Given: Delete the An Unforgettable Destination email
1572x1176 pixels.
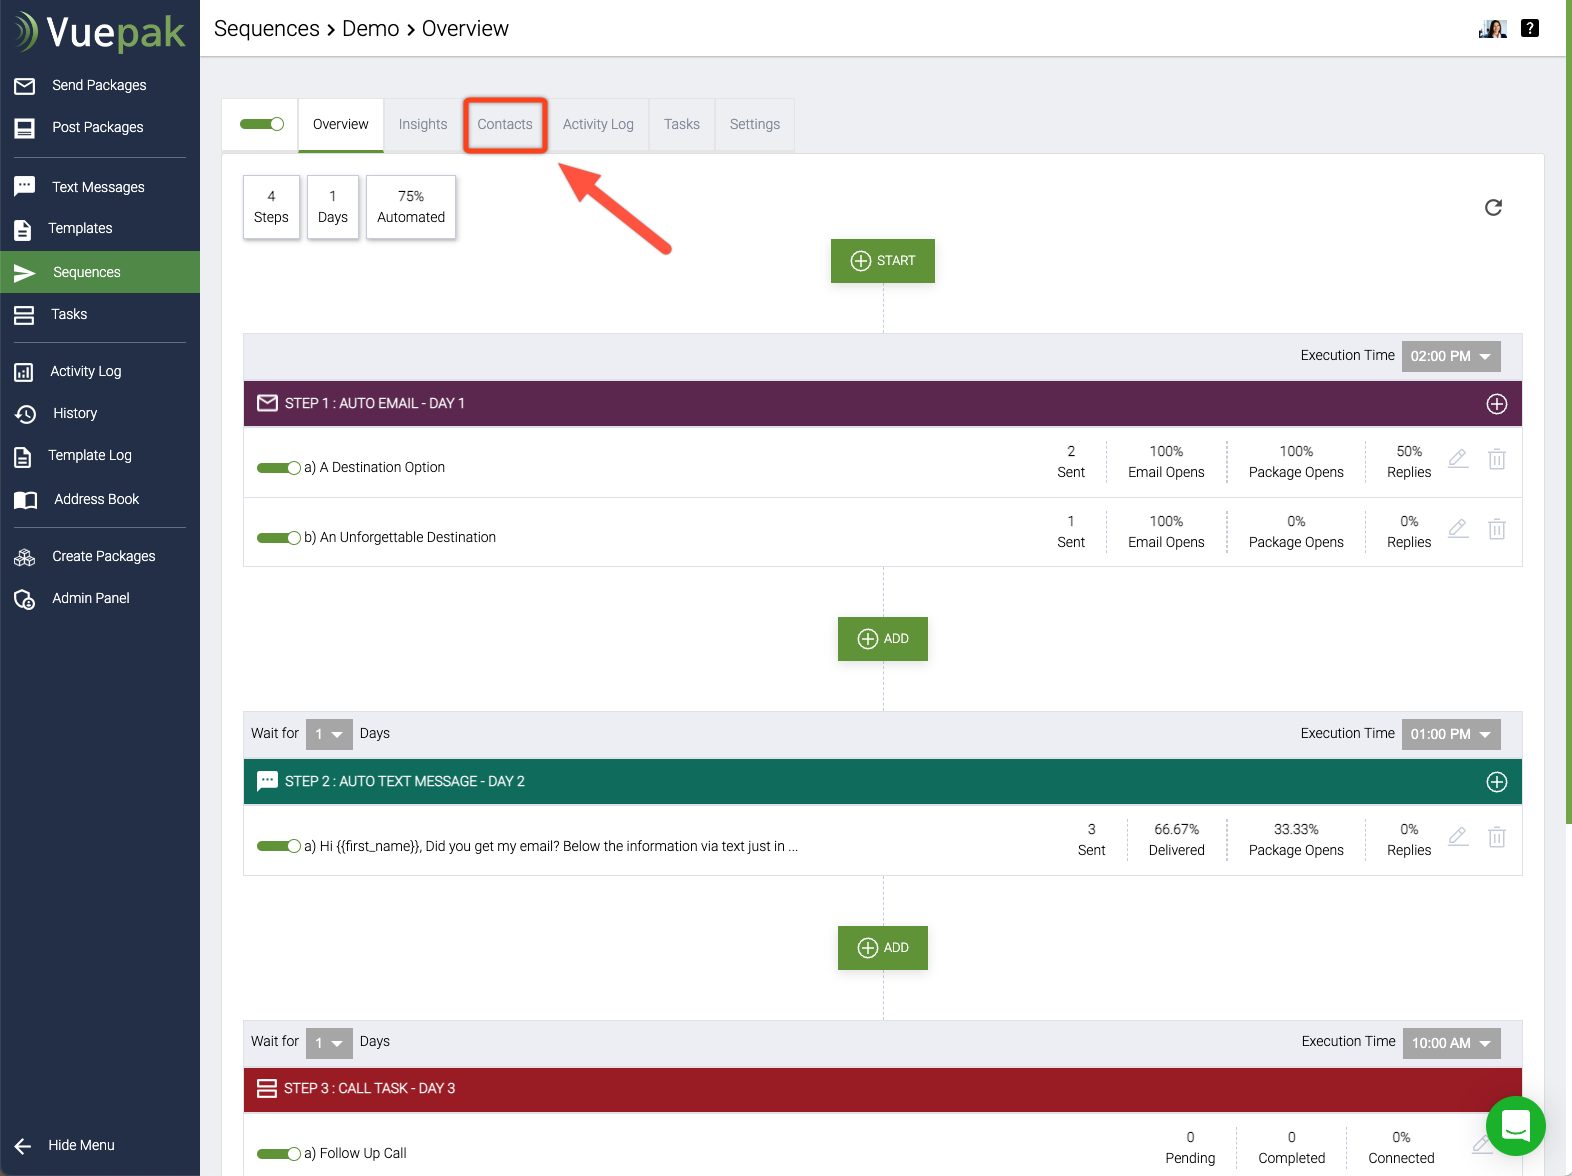Looking at the screenshot, I should [1496, 530].
